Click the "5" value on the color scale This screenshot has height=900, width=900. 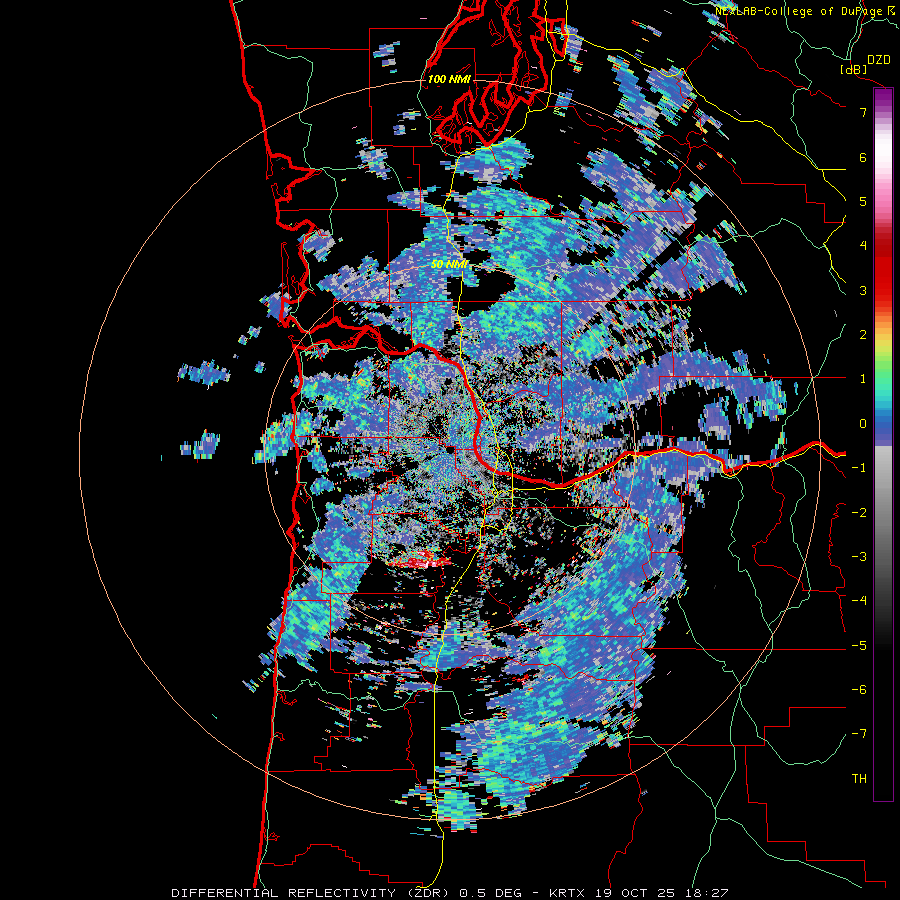863,201
